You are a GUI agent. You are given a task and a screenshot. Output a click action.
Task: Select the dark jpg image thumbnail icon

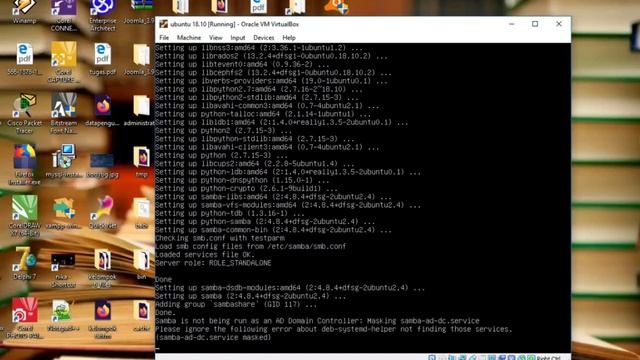(102, 164)
